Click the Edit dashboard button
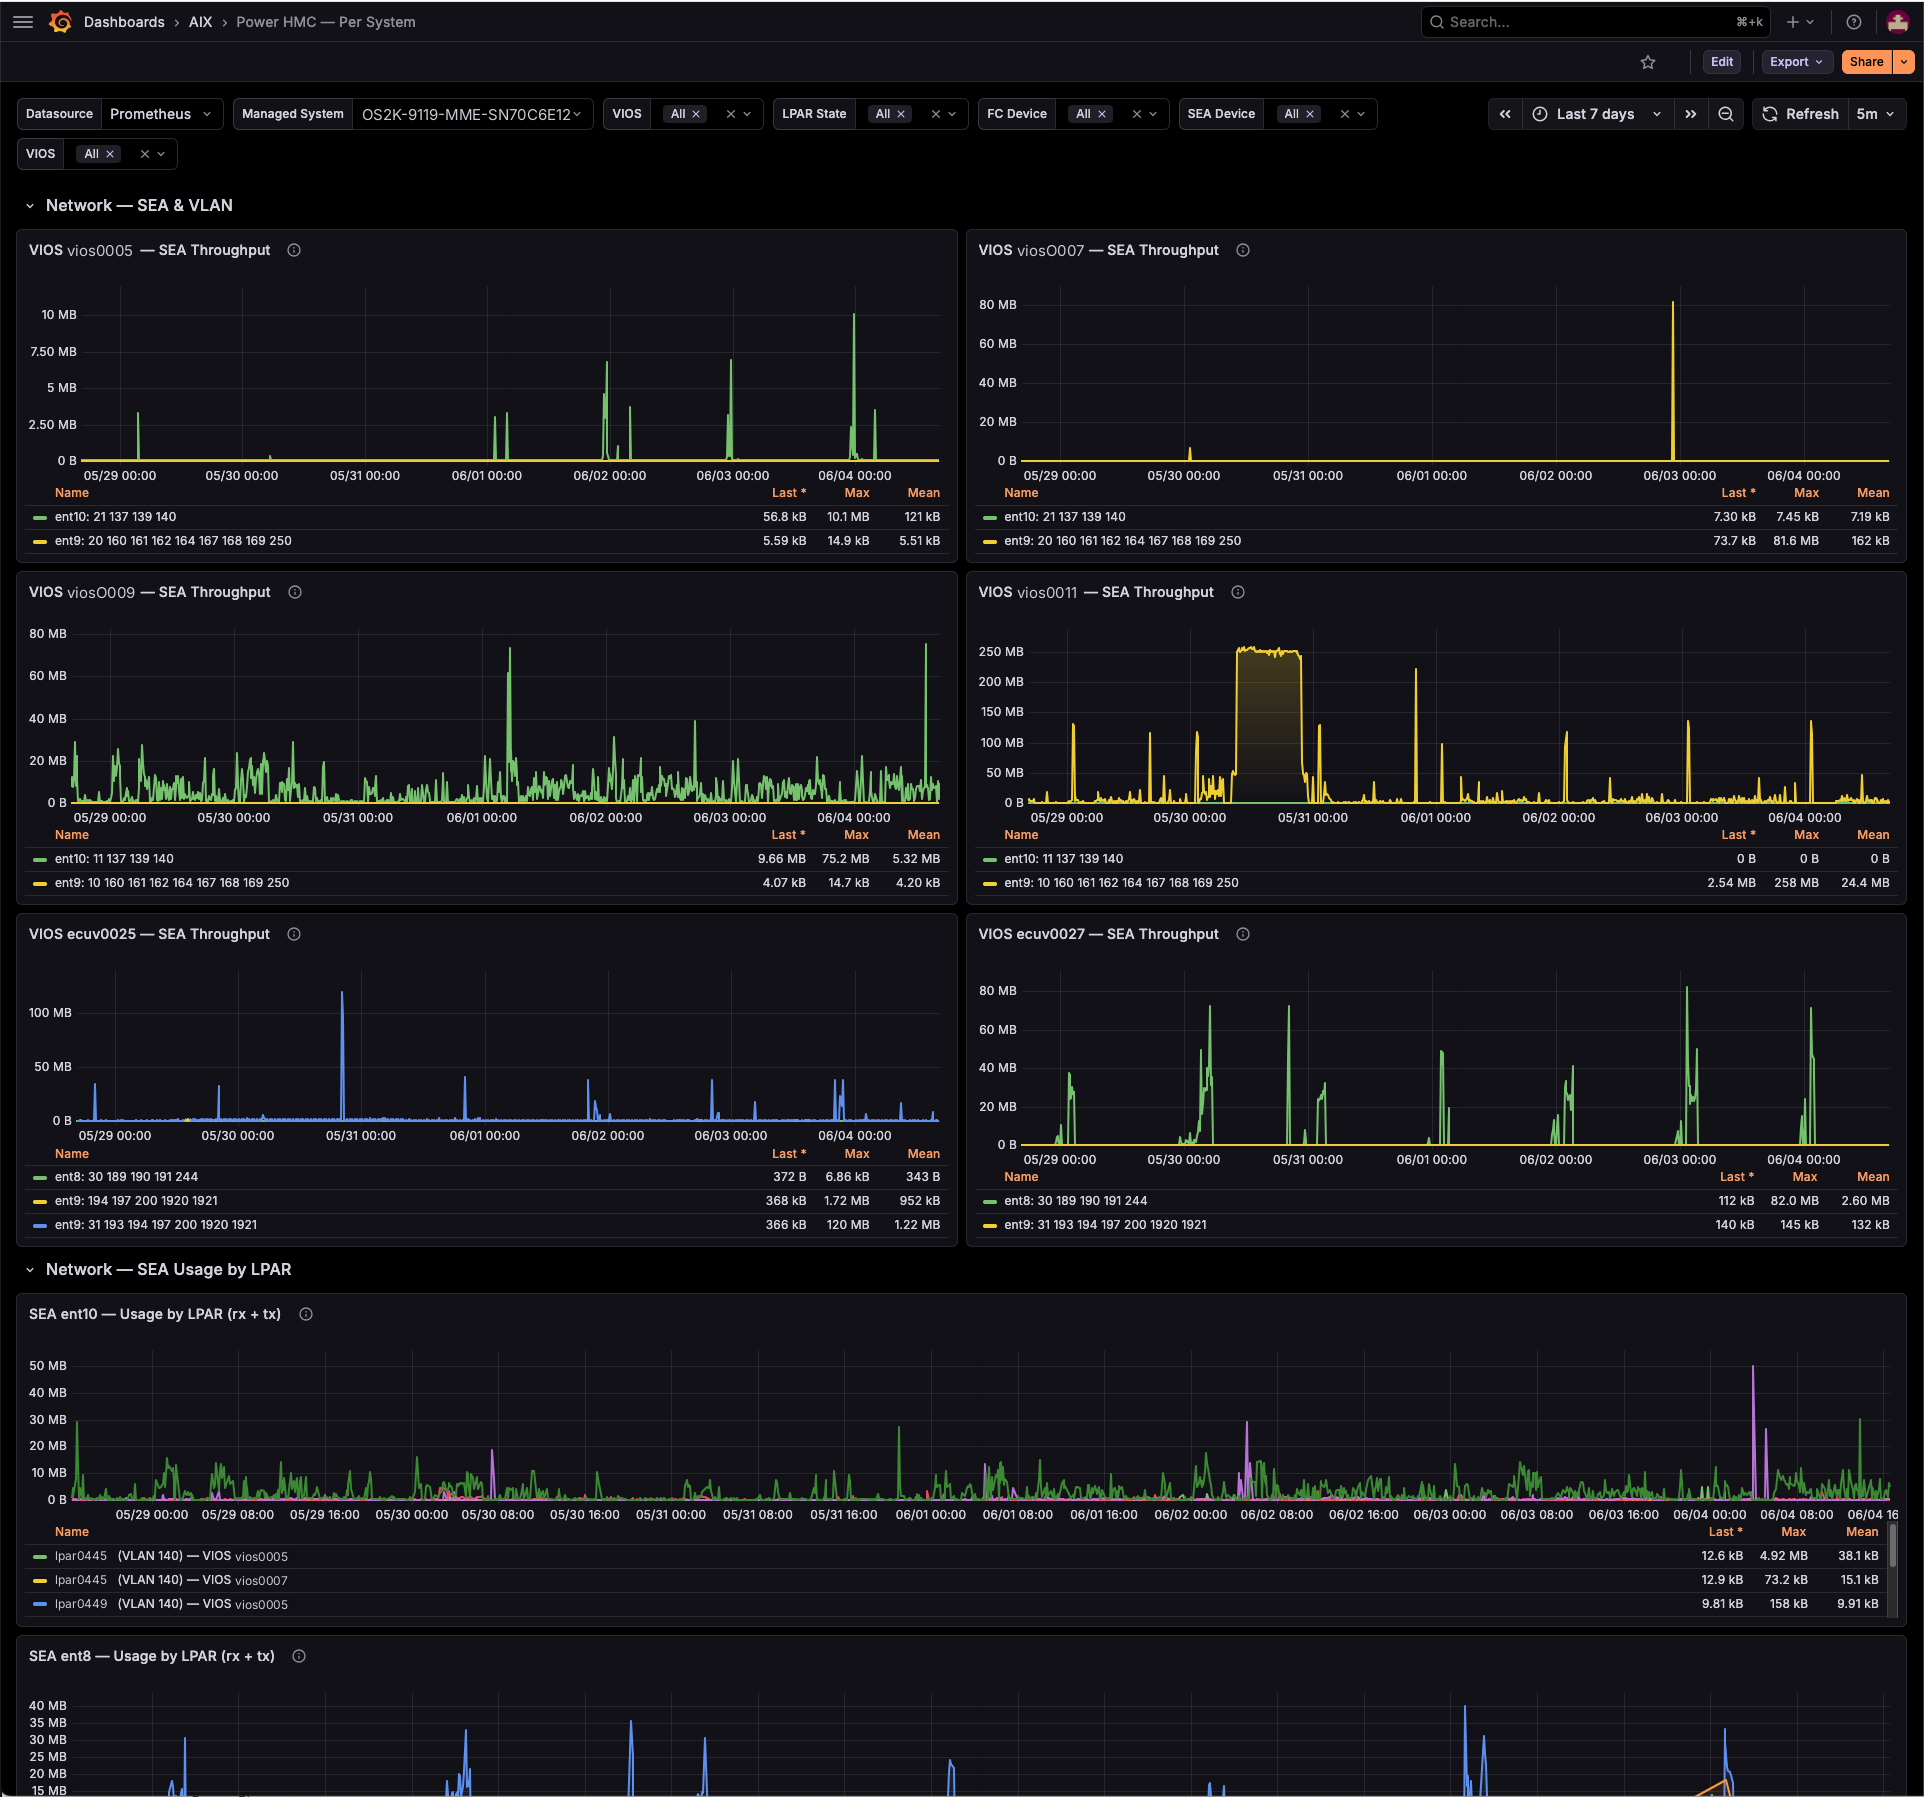The image size is (1924, 1797). pos(1721,62)
